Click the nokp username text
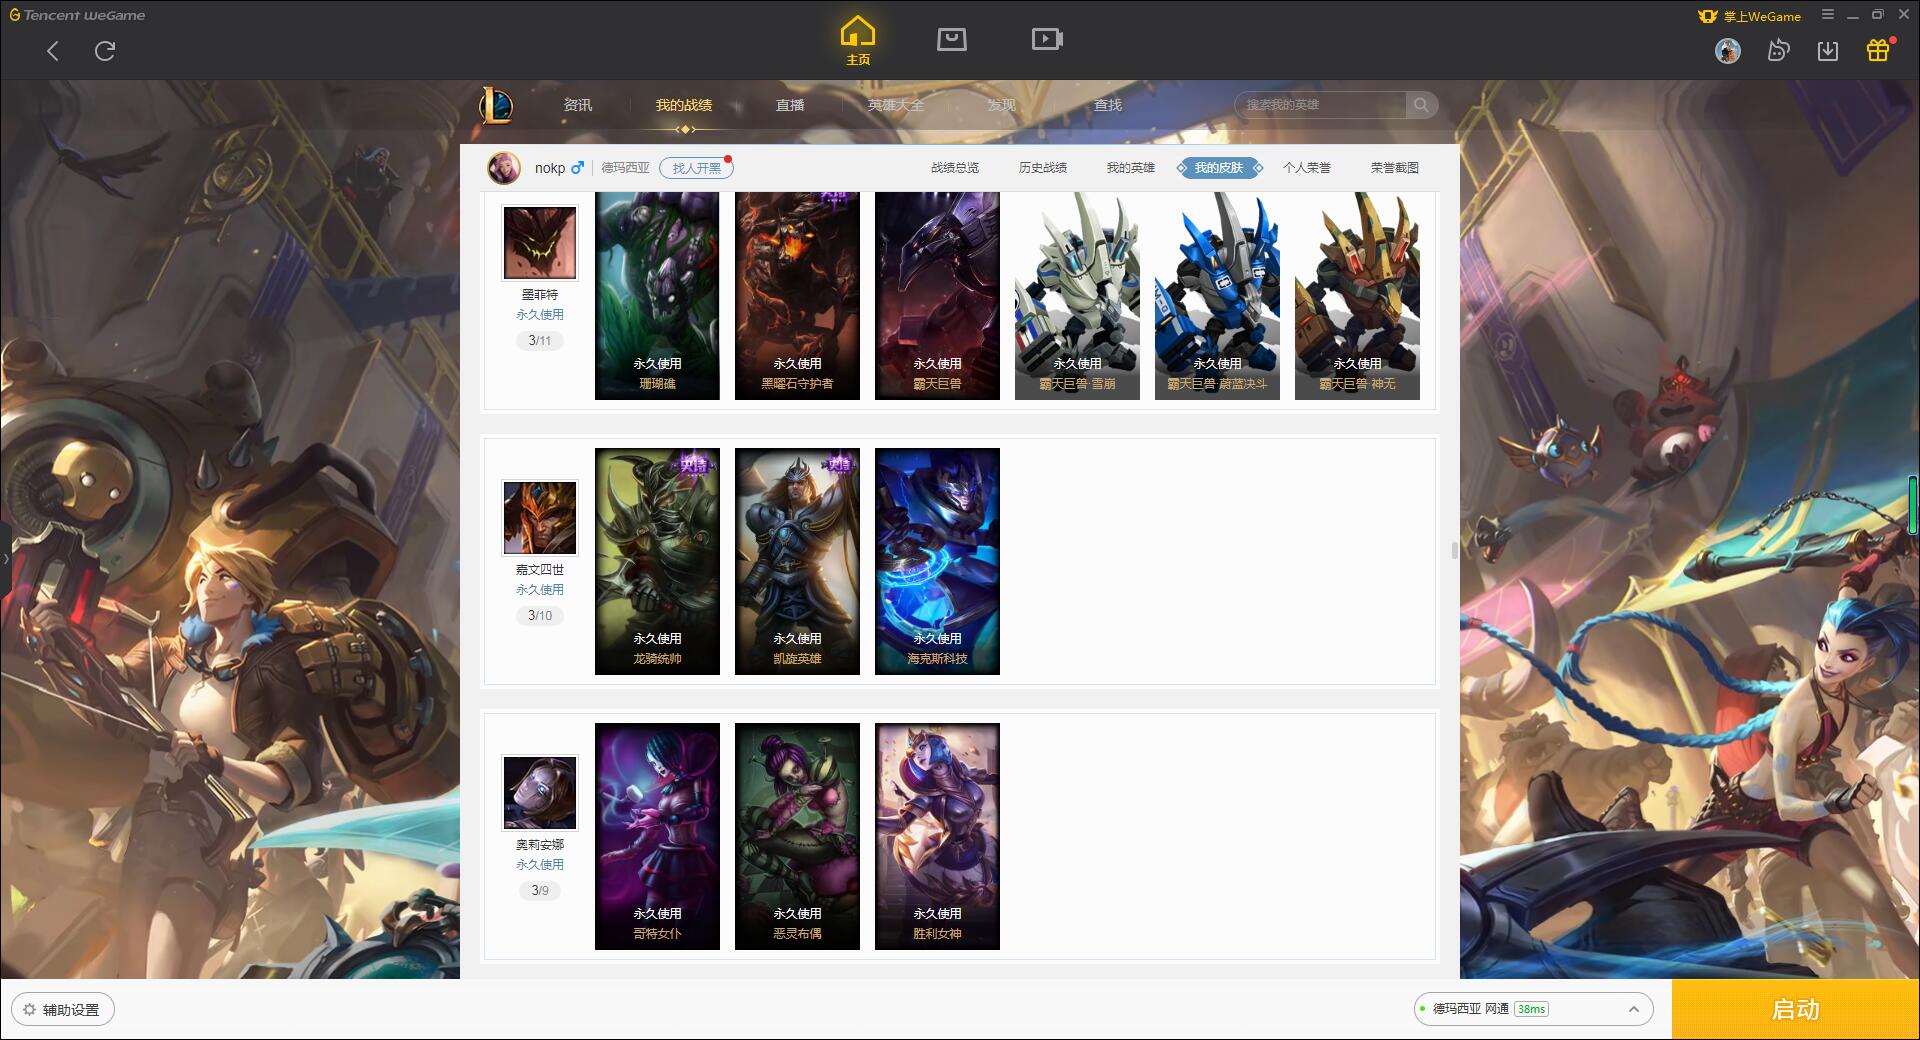 click(550, 168)
